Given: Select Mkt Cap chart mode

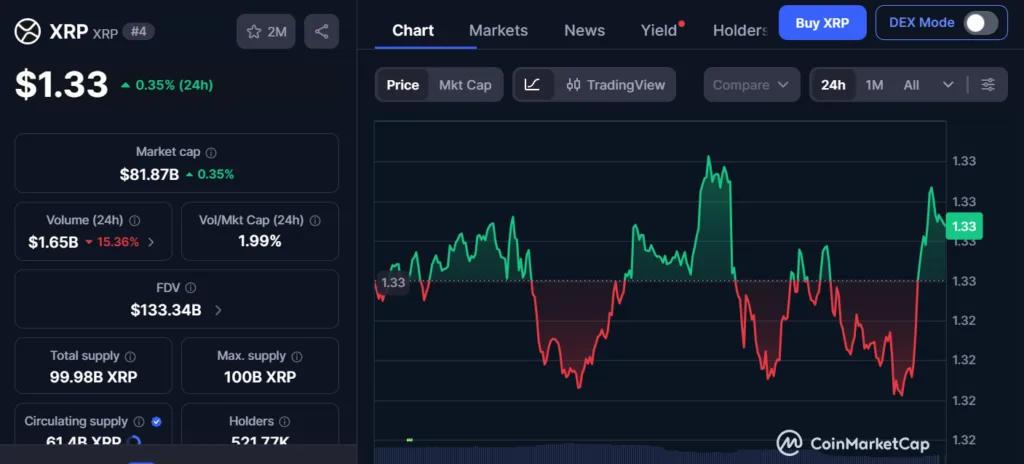Looking at the screenshot, I should (x=465, y=85).
